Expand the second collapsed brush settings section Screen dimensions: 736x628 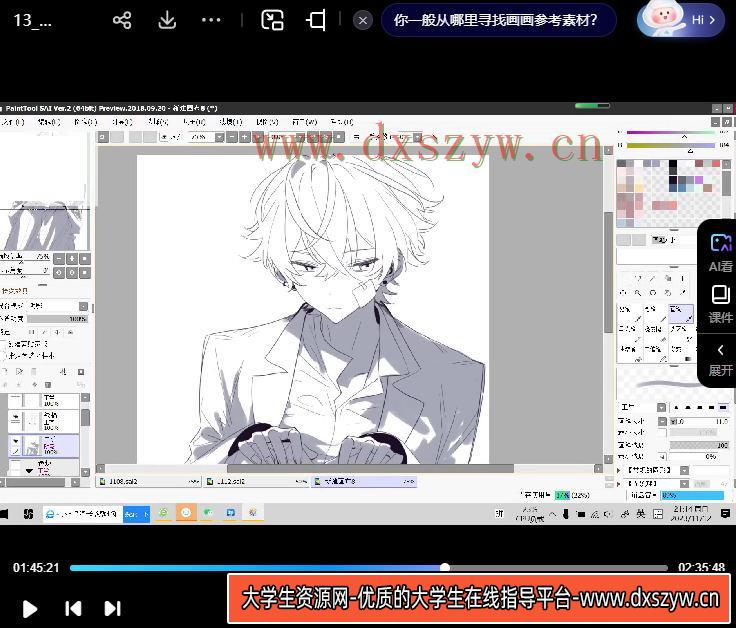point(619,483)
